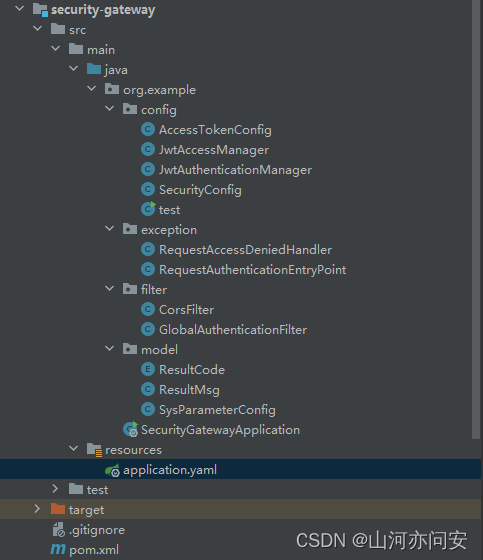Screen dimensions: 483x560
Task: Select the JwtAuthenticationManager class
Action: coord(235,170)
